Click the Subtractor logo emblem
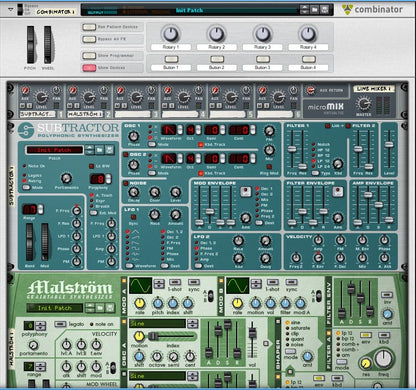Image resolution: width=416 pixels, height=390 pixels. [26, 130]
